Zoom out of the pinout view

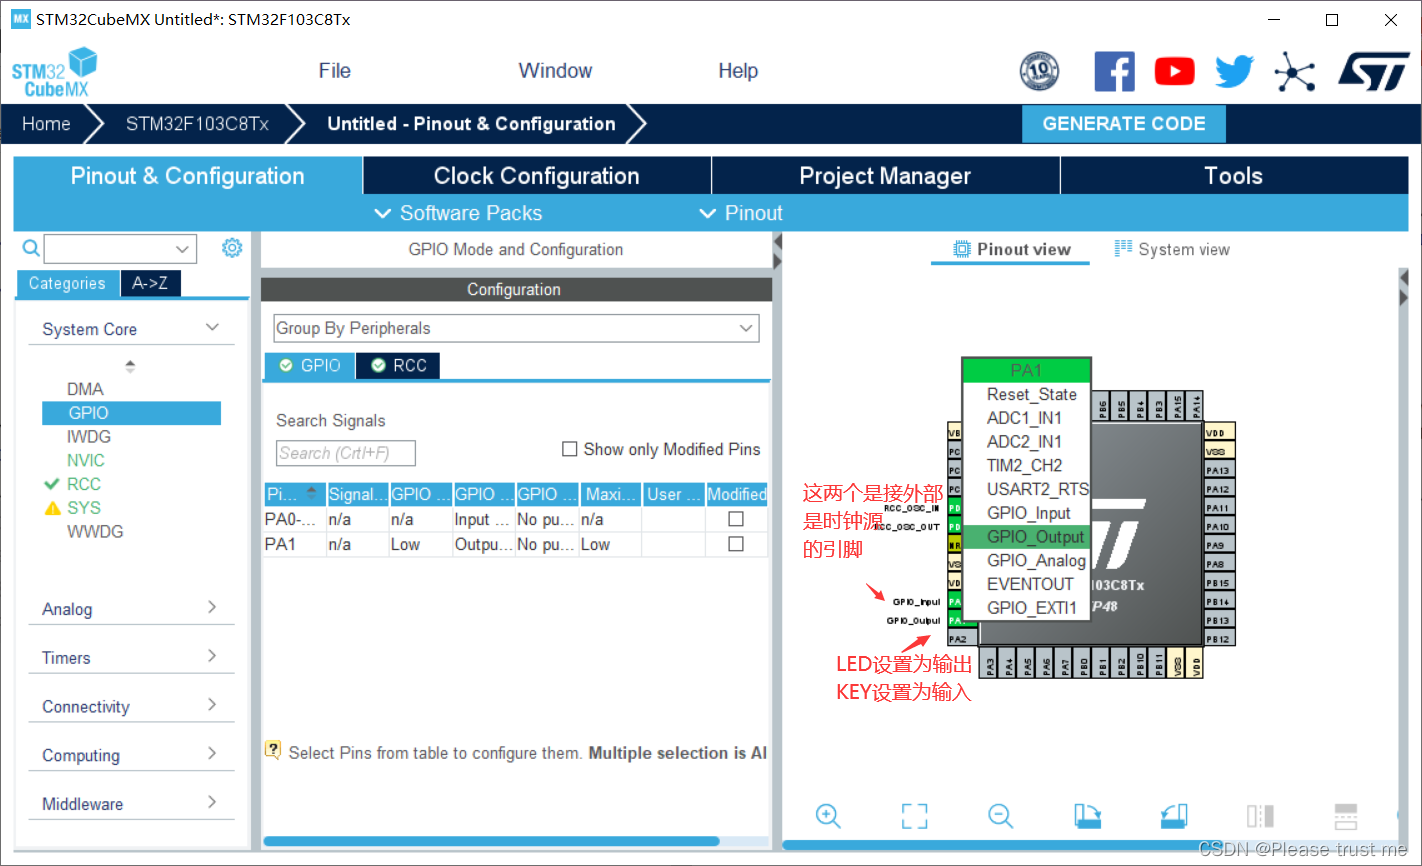1001,816
